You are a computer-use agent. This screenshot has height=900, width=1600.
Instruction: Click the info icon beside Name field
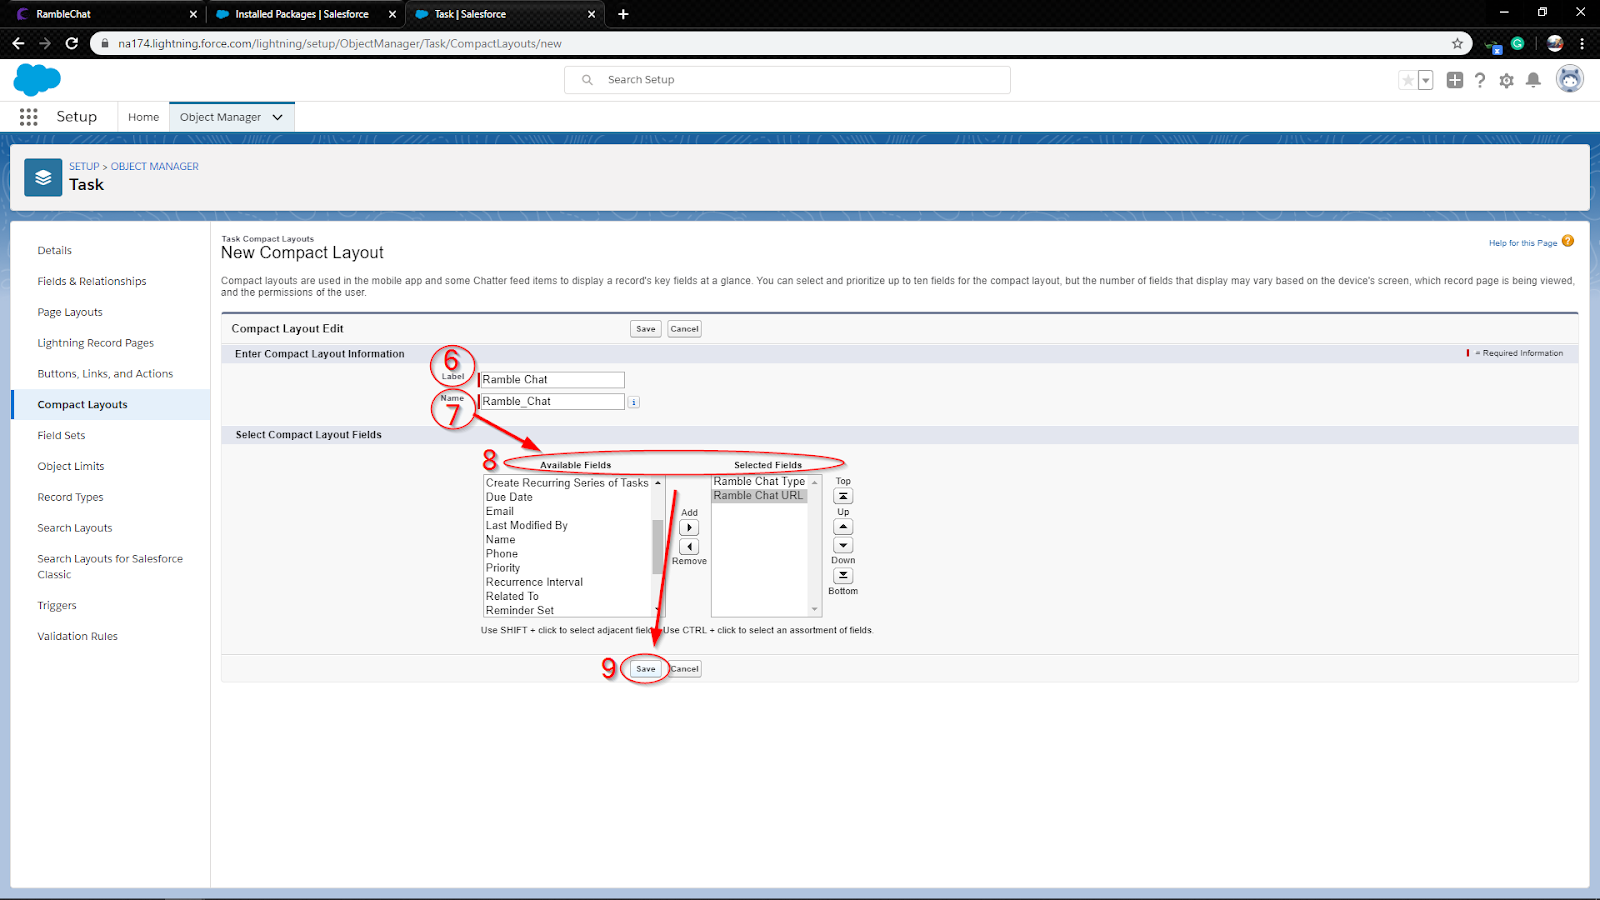point(634,402)
